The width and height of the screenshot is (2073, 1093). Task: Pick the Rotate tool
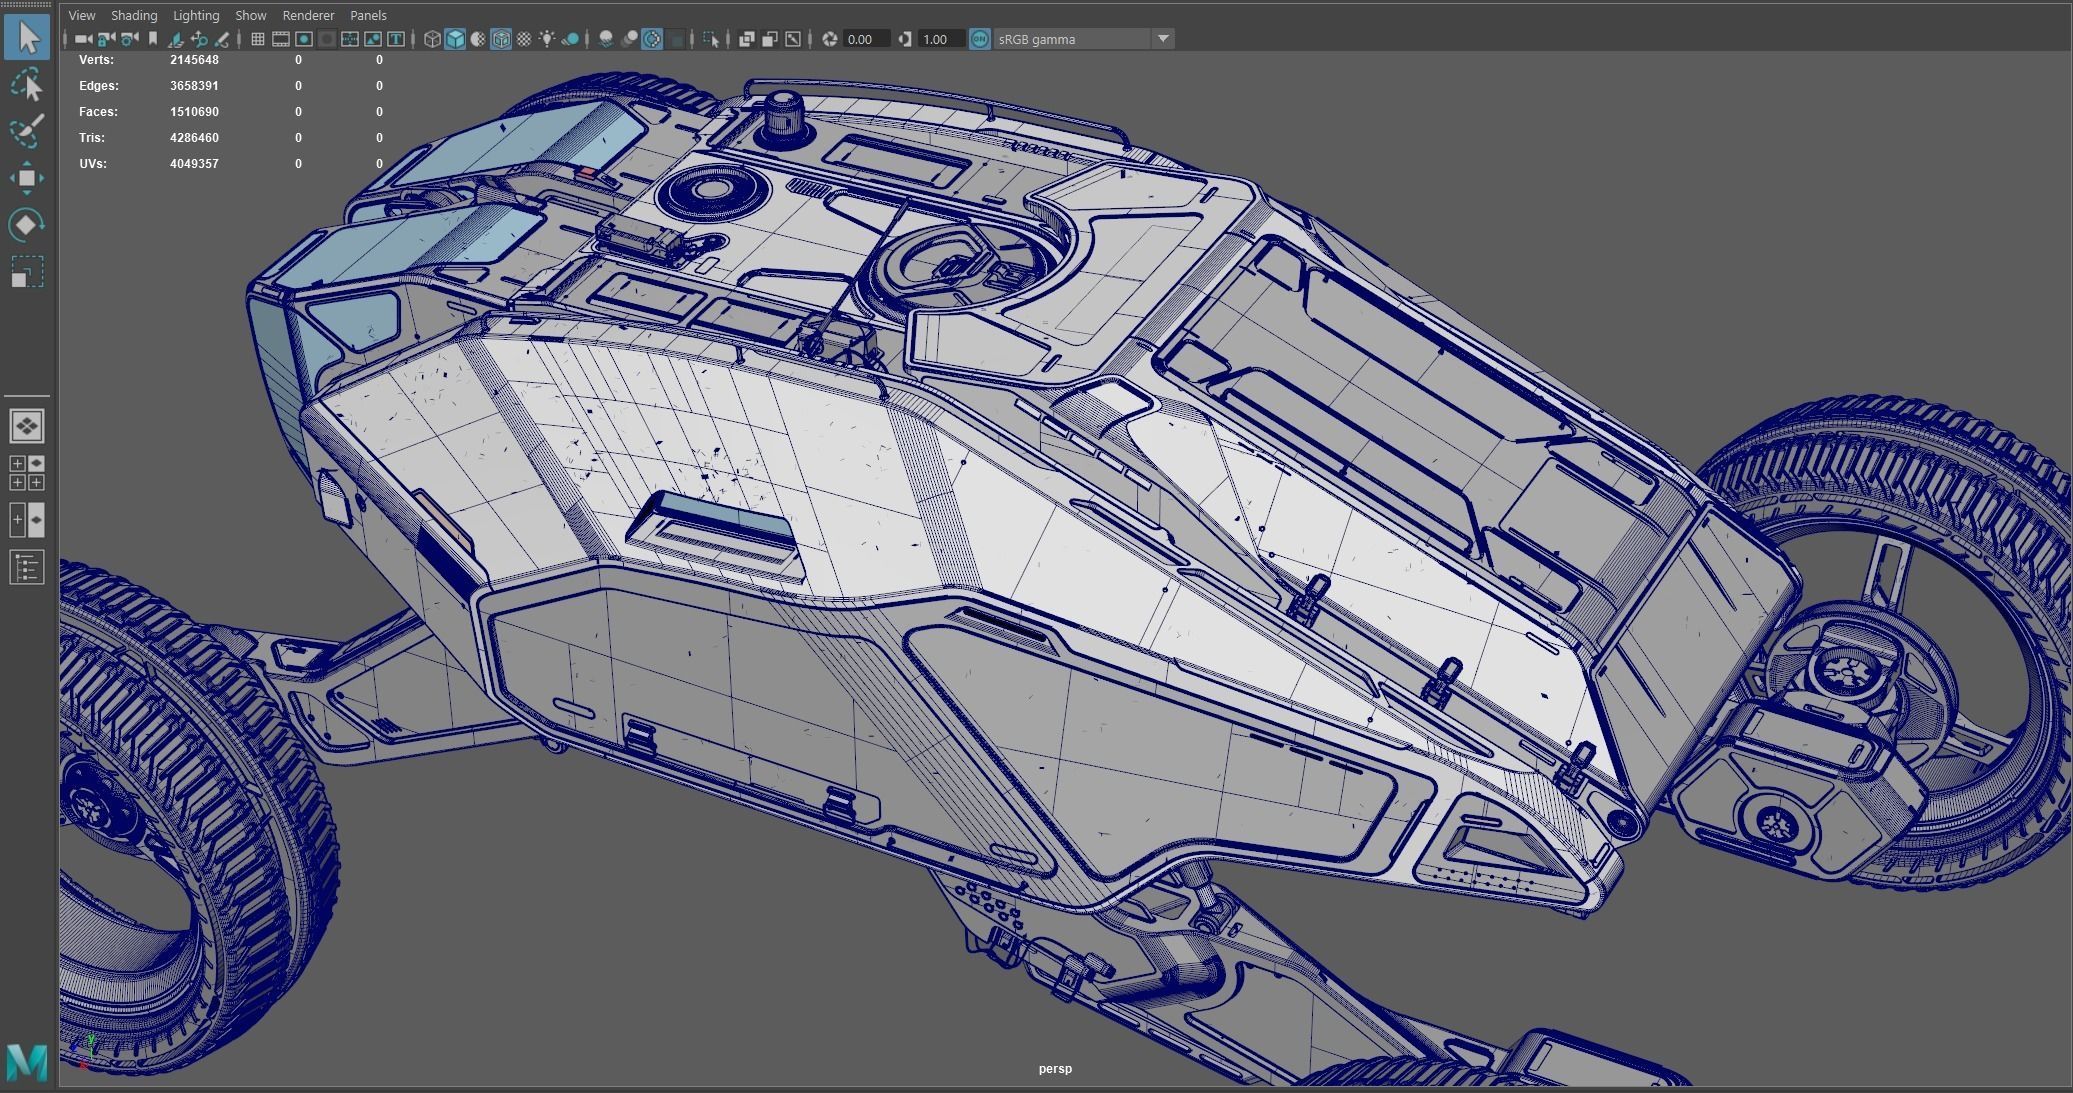(x=27, y=224)
